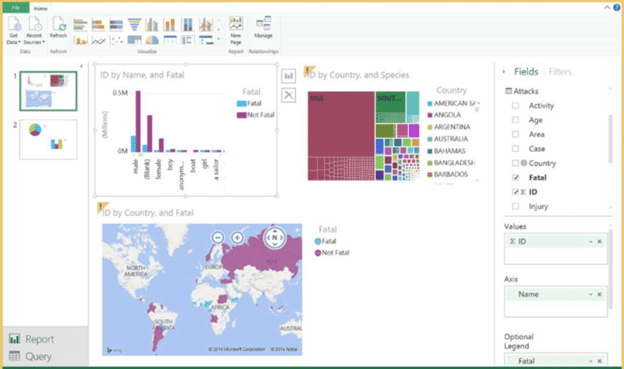Viewport: 624px width, 369px height.
Task: Select page 2 thumbnail
Action: click(x=48, y=140)
